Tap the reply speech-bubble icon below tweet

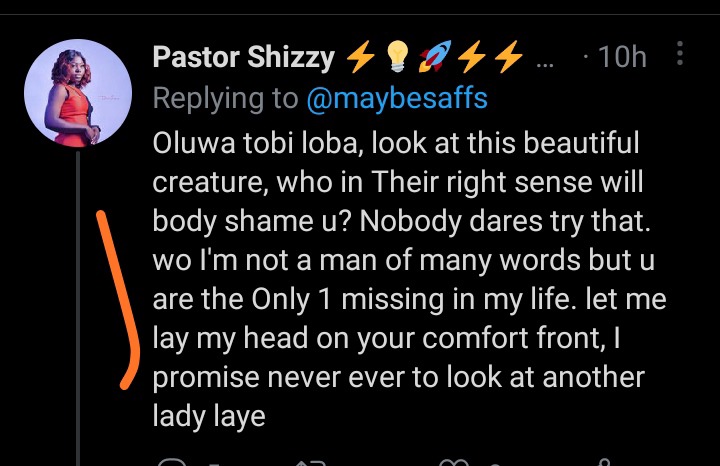tap(172, 462)
